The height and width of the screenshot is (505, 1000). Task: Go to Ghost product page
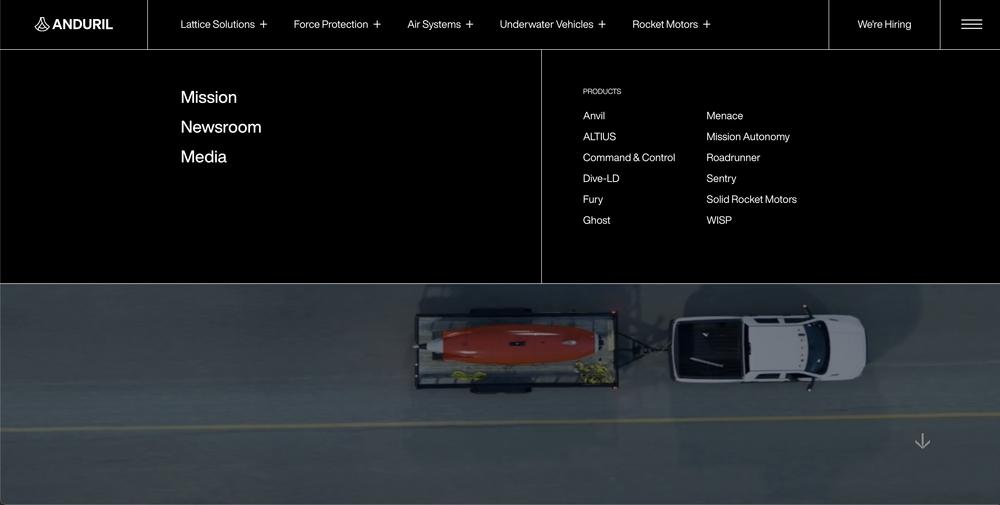point(596,220)
